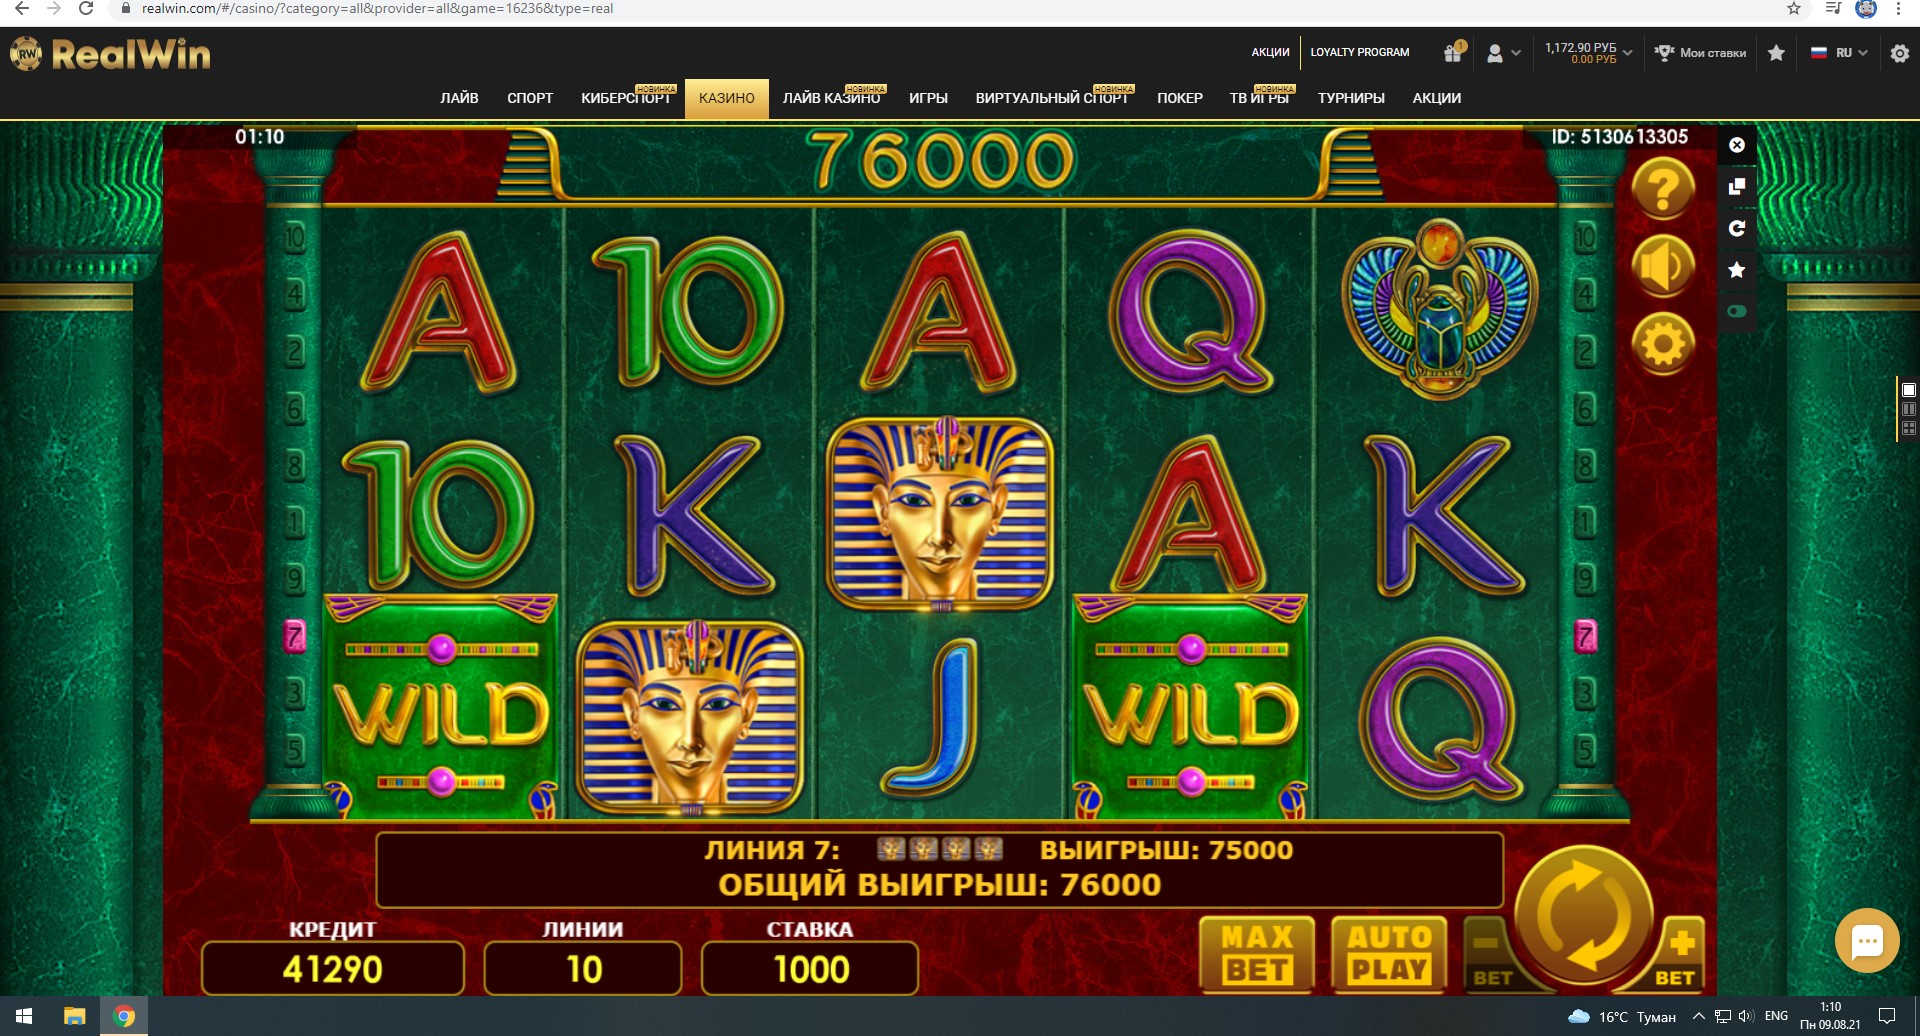Select the two-column split view layout

click(x=1909, y=409)
